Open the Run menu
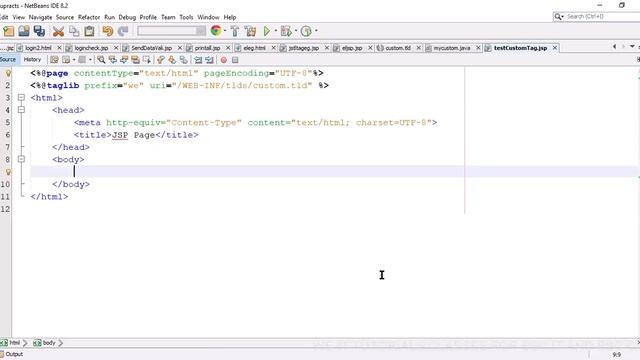 tap(109, 17)
